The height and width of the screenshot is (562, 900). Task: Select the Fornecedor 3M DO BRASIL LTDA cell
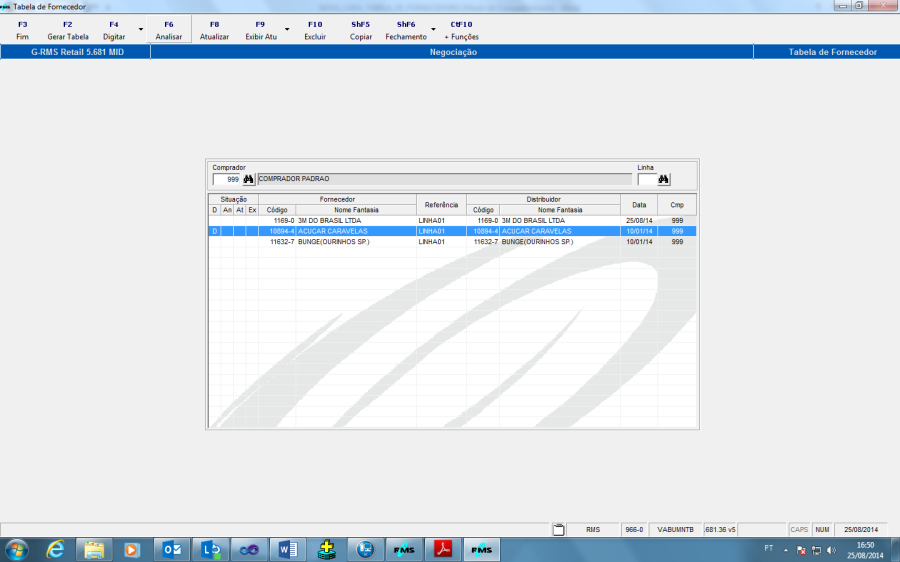click(356, 220)
